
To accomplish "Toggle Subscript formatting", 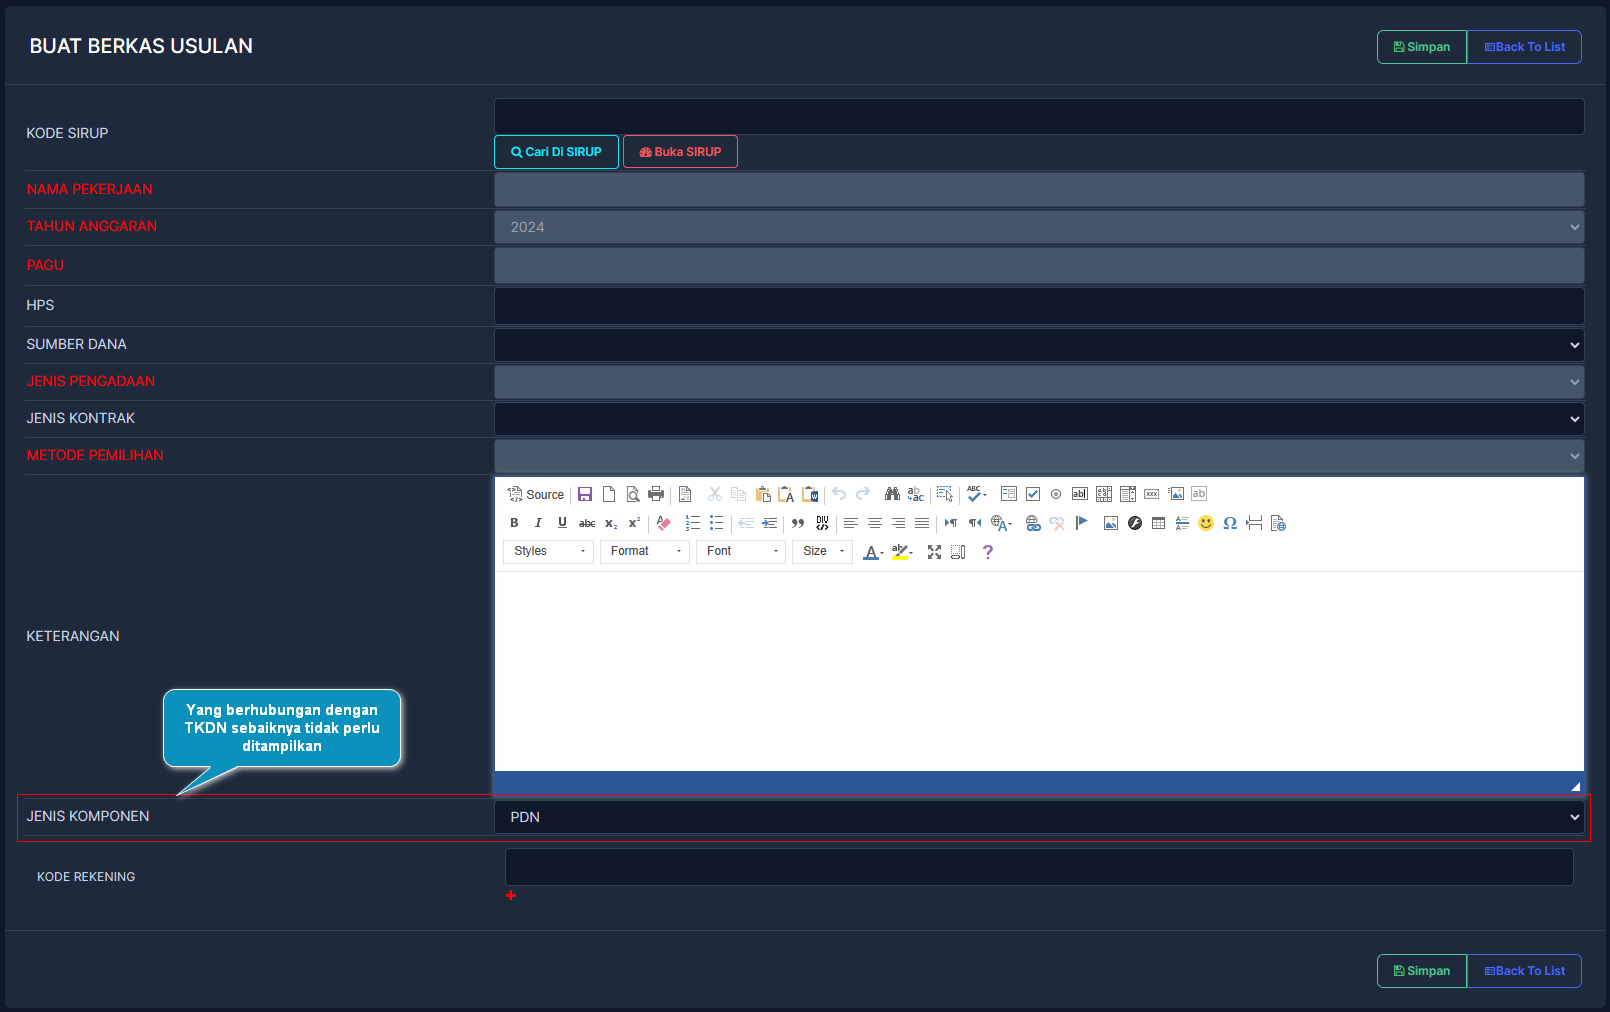I will coord(611,523).
